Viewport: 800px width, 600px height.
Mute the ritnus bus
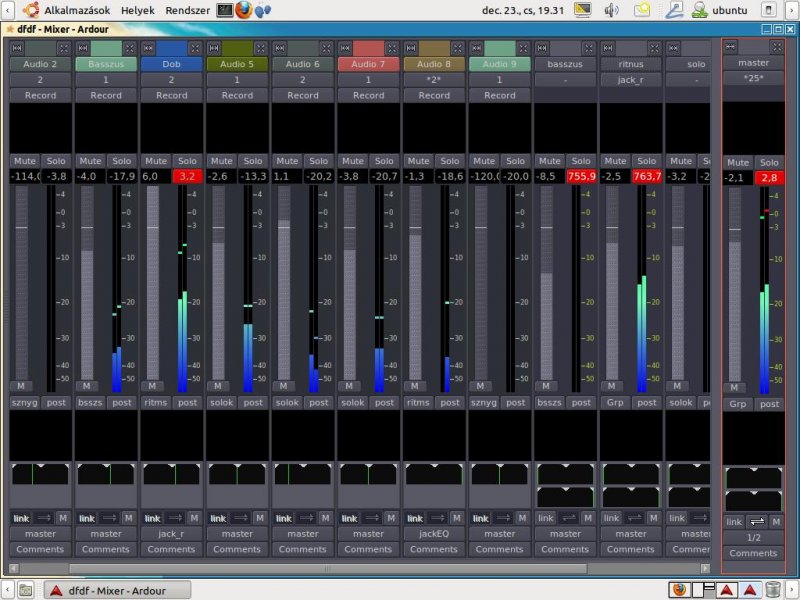click(x=615, y=161)
